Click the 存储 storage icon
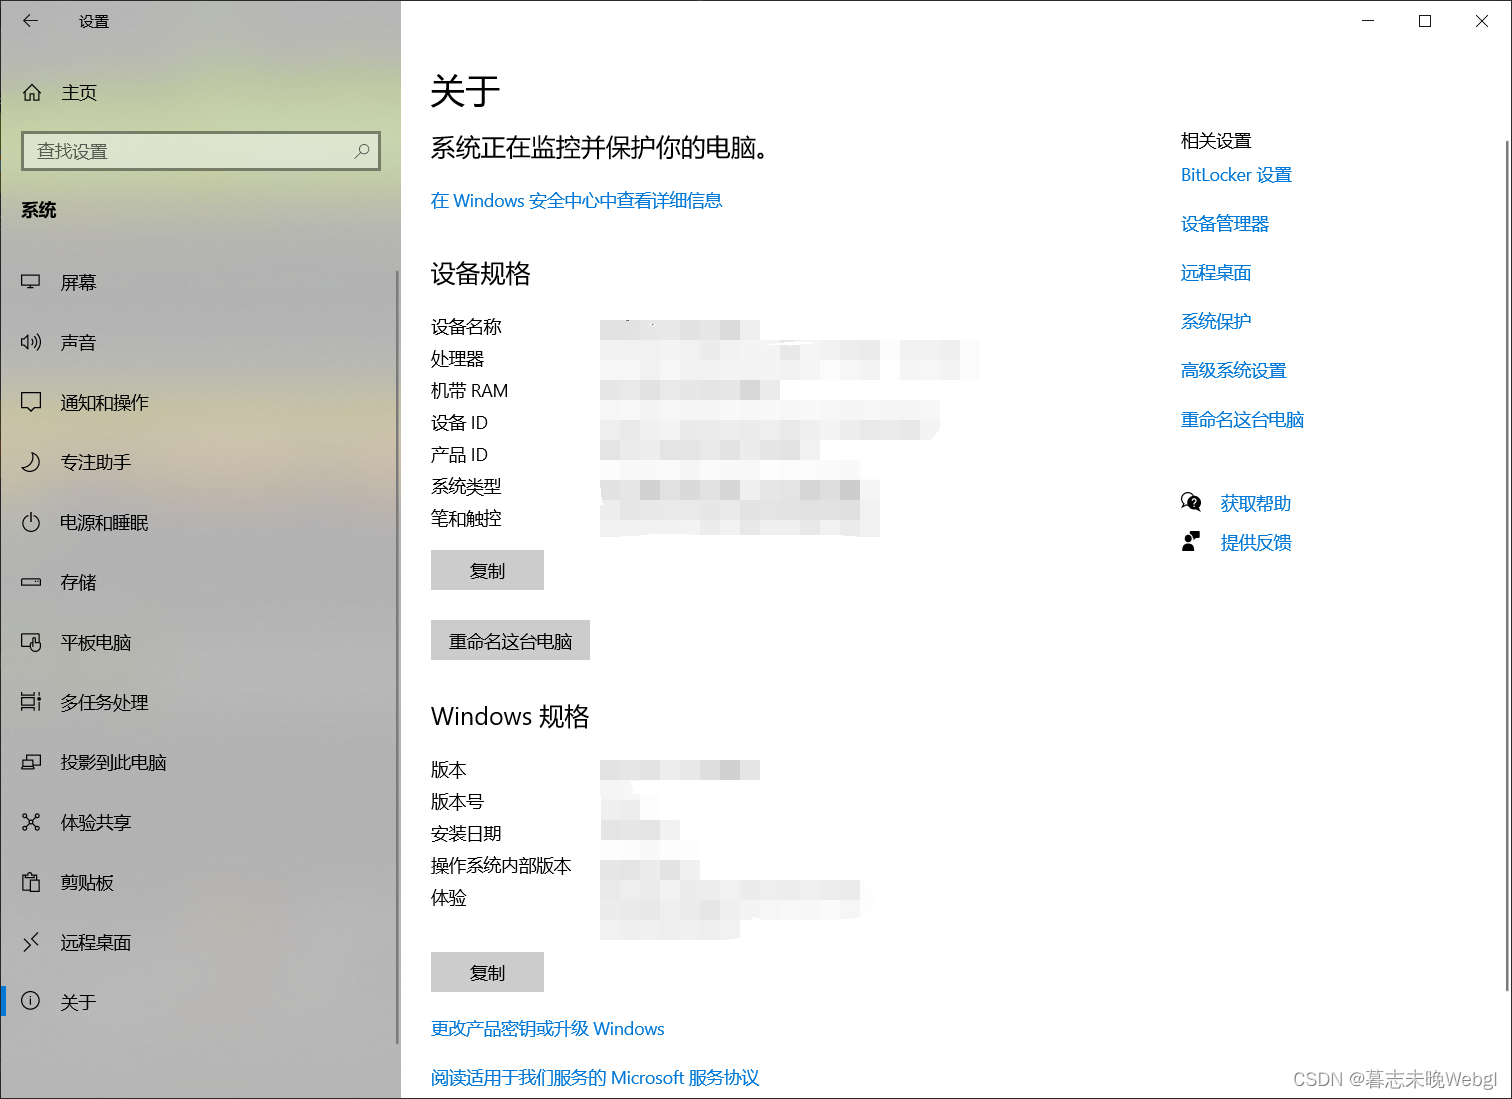 (31, 582)
